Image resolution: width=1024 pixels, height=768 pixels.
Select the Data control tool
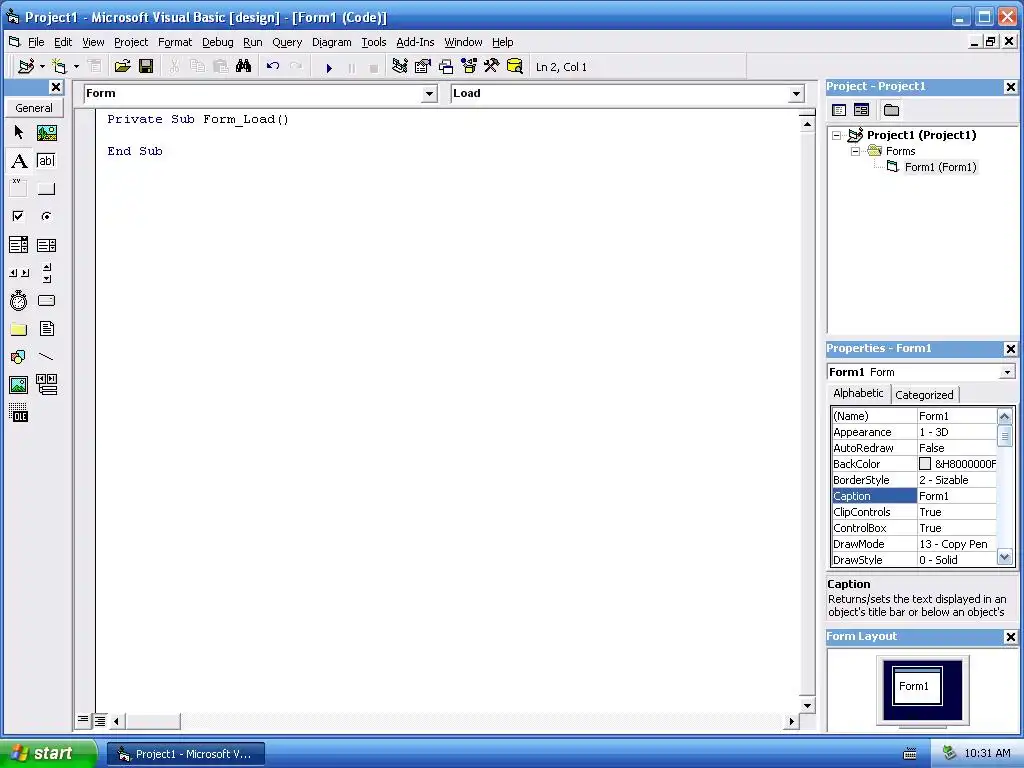pyautogui.click(x=46, y=385)
